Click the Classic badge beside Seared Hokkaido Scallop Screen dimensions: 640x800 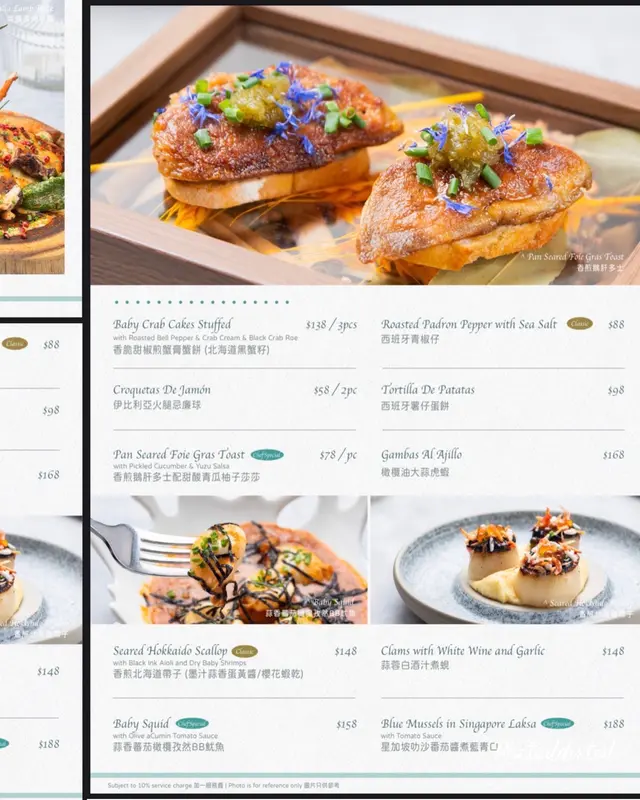point(244,651)
